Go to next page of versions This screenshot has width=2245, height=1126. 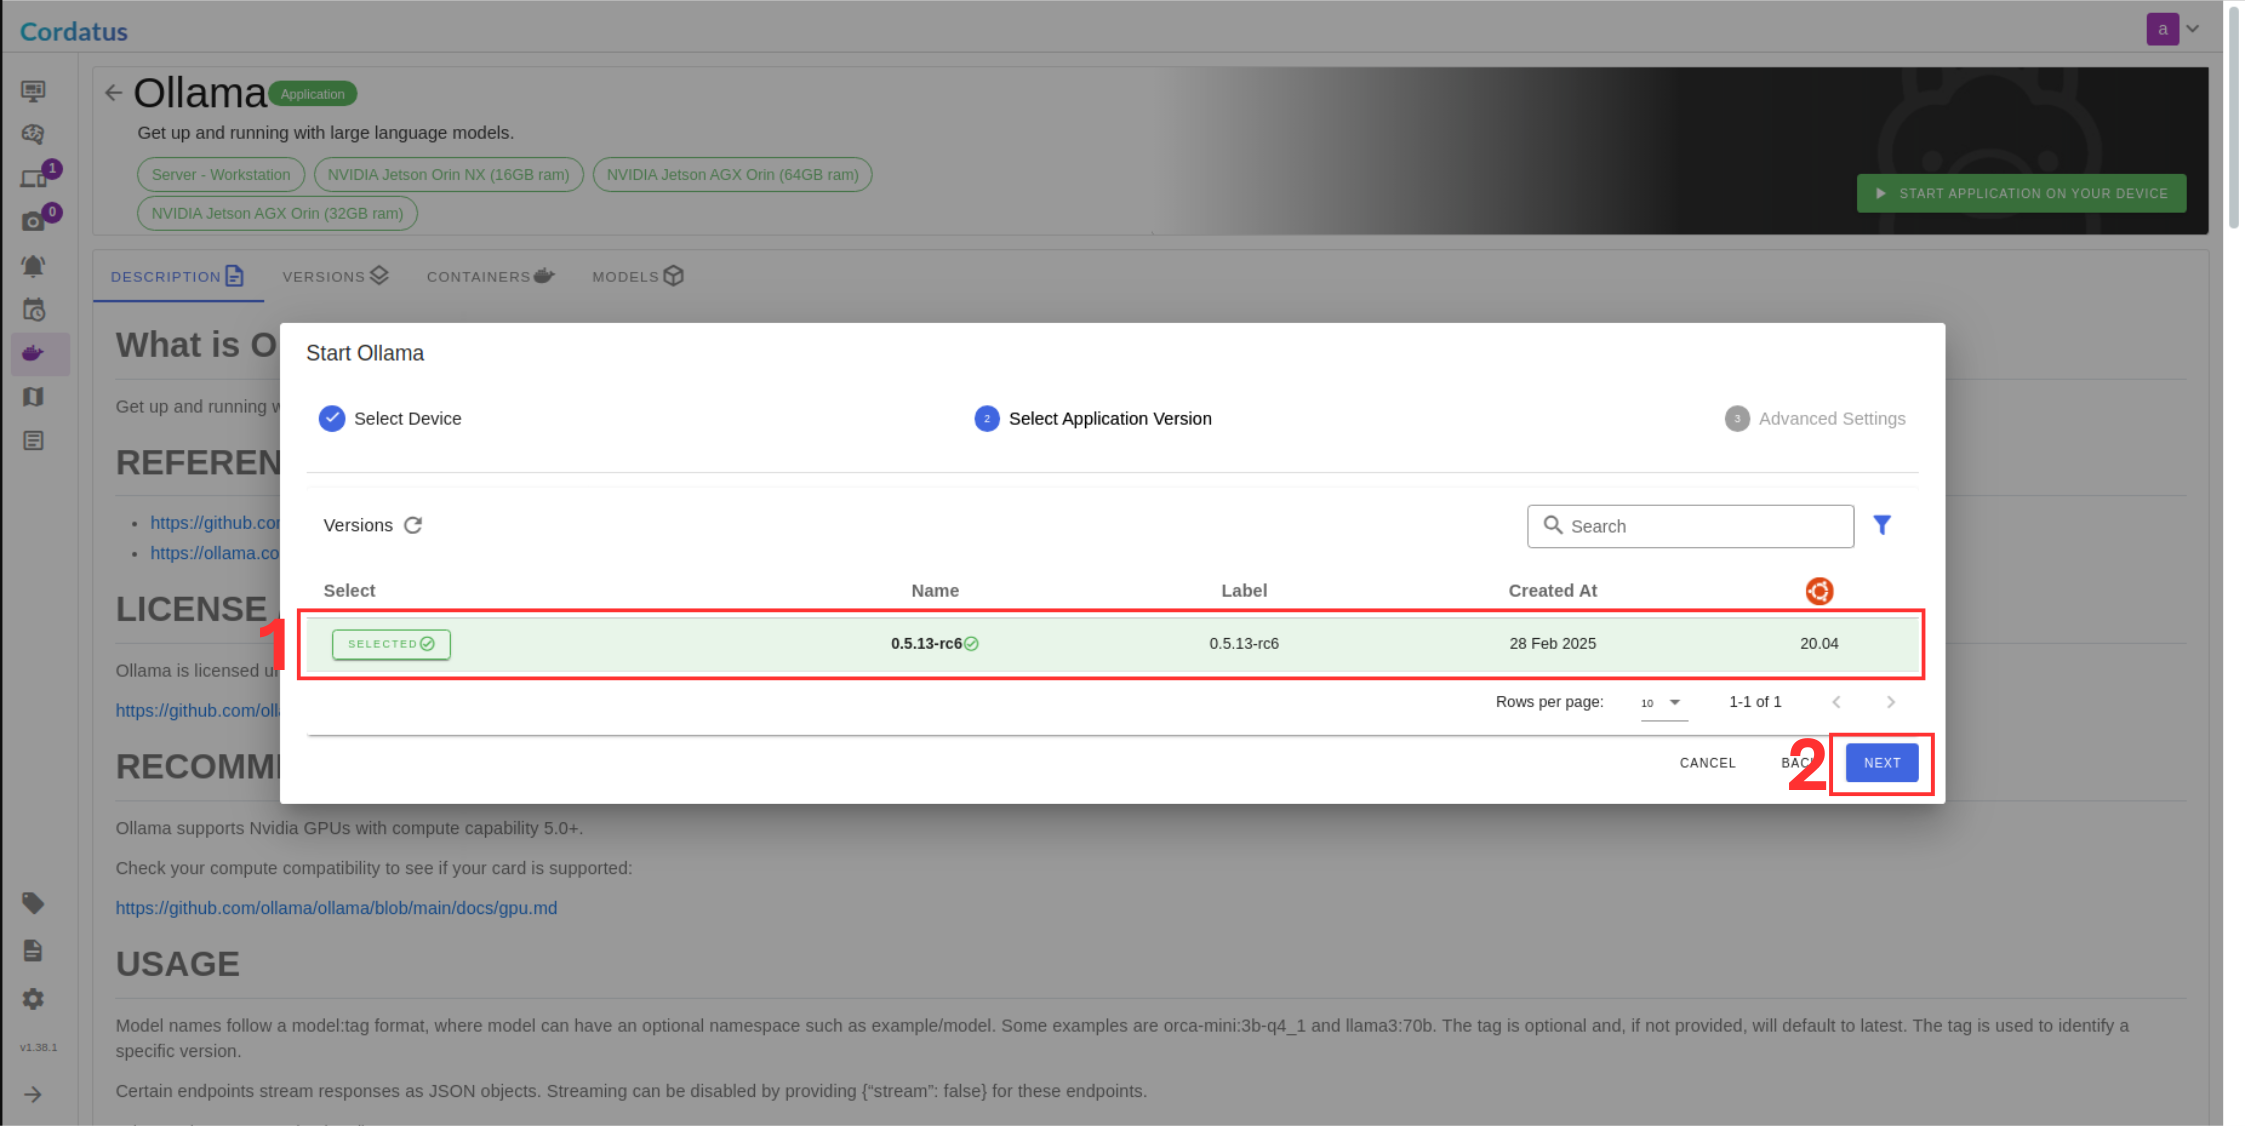[x=1890, y=702]
